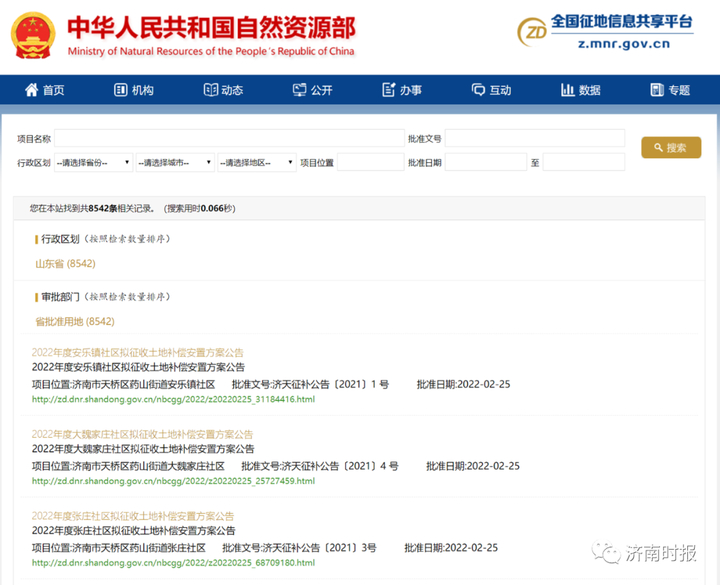Image resolution: width=720 pixels, height=585 pixels.
Task: Click the 数据 bar chart icon
Action: 568,90
